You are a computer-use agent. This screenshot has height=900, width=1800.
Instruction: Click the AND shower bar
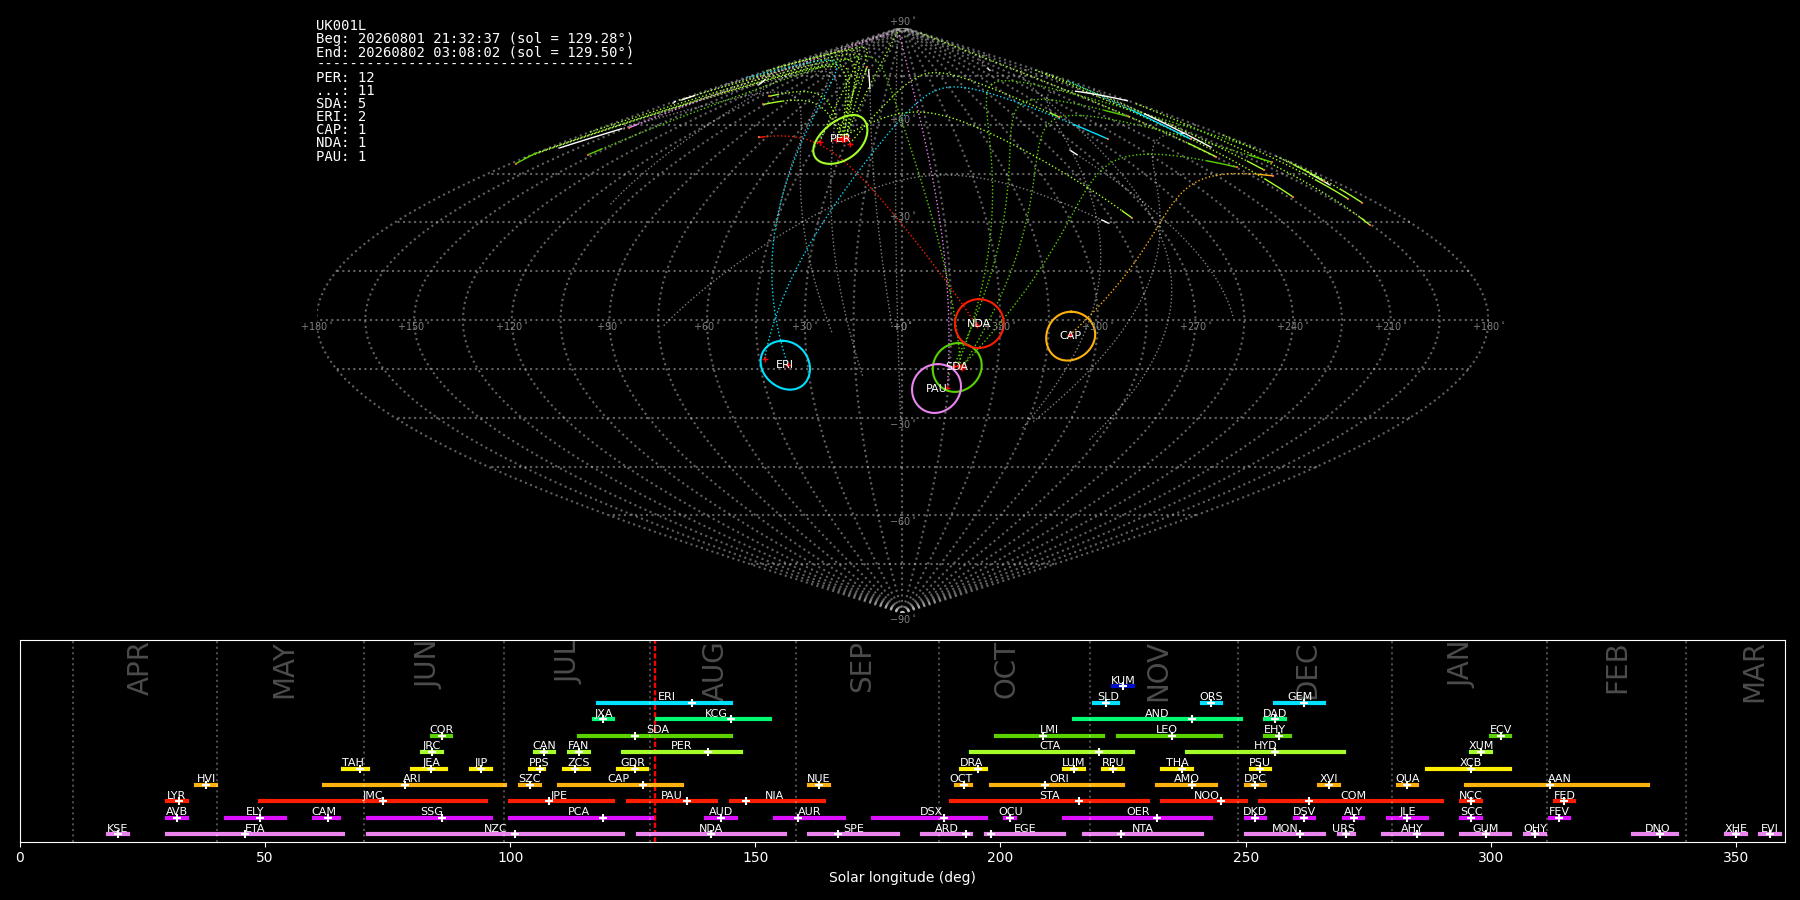click(x=1157, y=719)
